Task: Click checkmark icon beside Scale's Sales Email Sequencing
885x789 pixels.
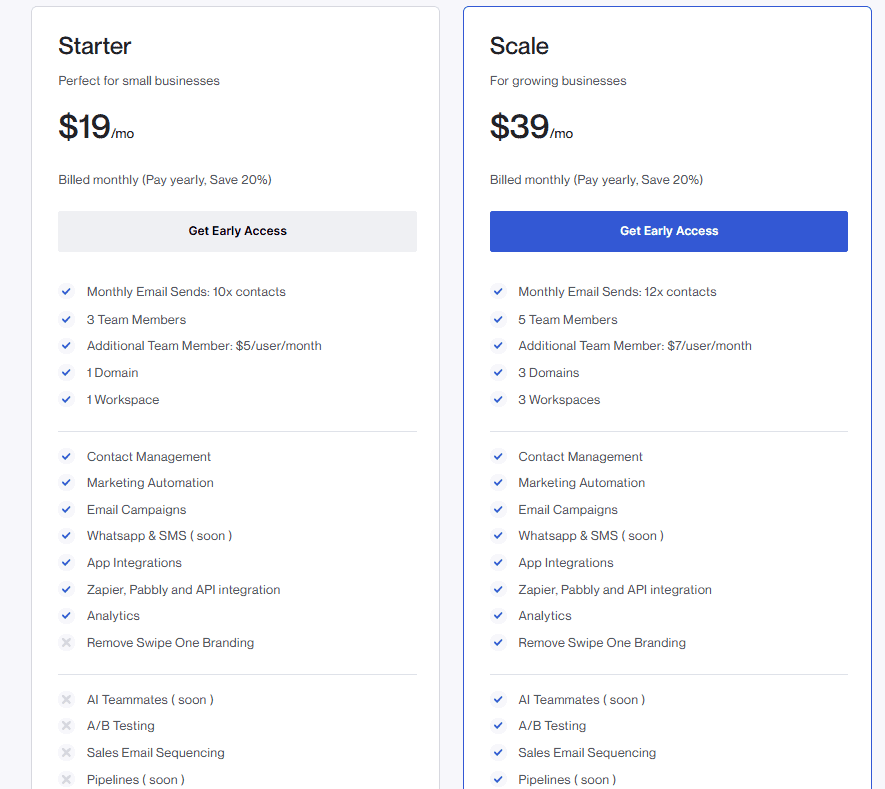Action: point(498,753)
